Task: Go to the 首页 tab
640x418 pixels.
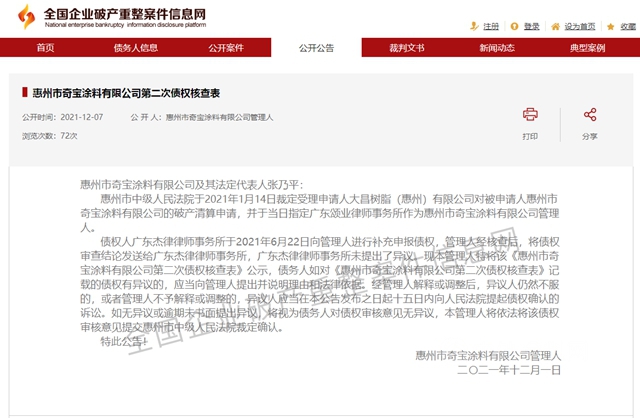Action: [45, 48]
